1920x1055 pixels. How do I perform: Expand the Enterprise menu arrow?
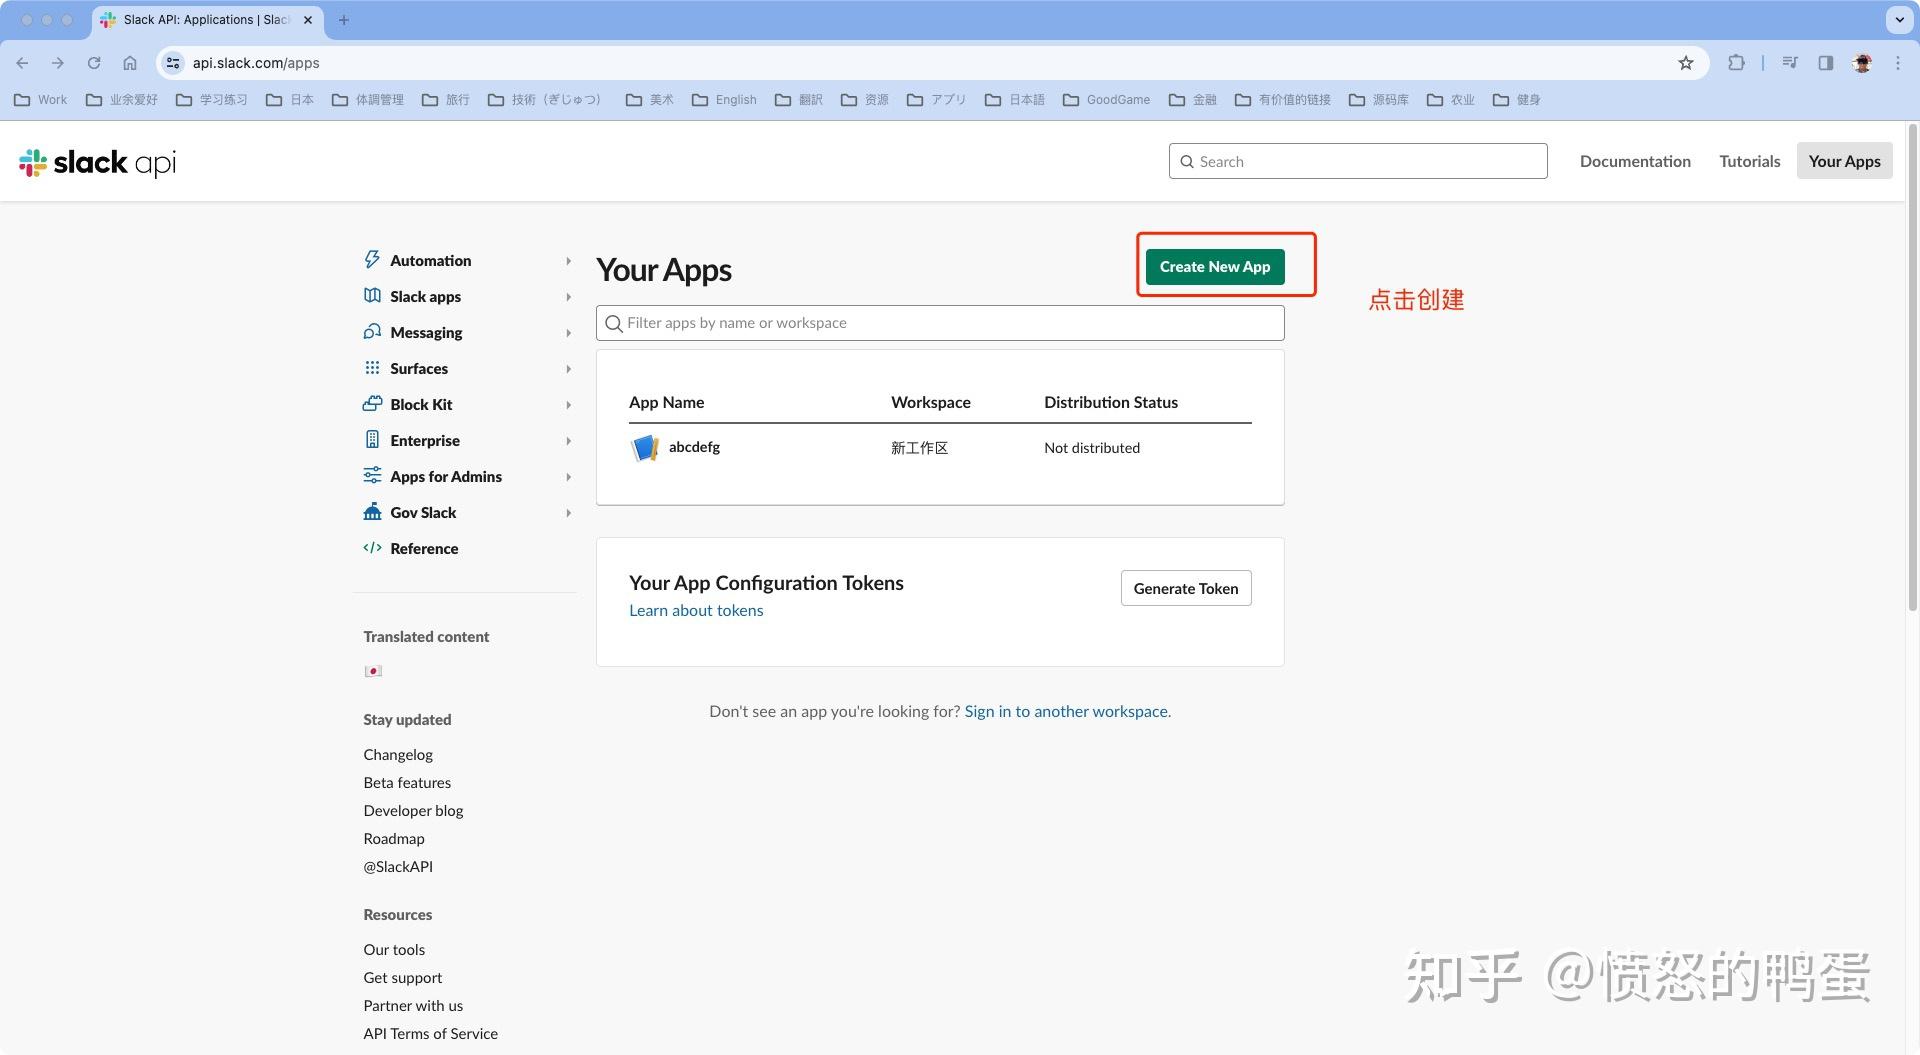click(568, 441)
